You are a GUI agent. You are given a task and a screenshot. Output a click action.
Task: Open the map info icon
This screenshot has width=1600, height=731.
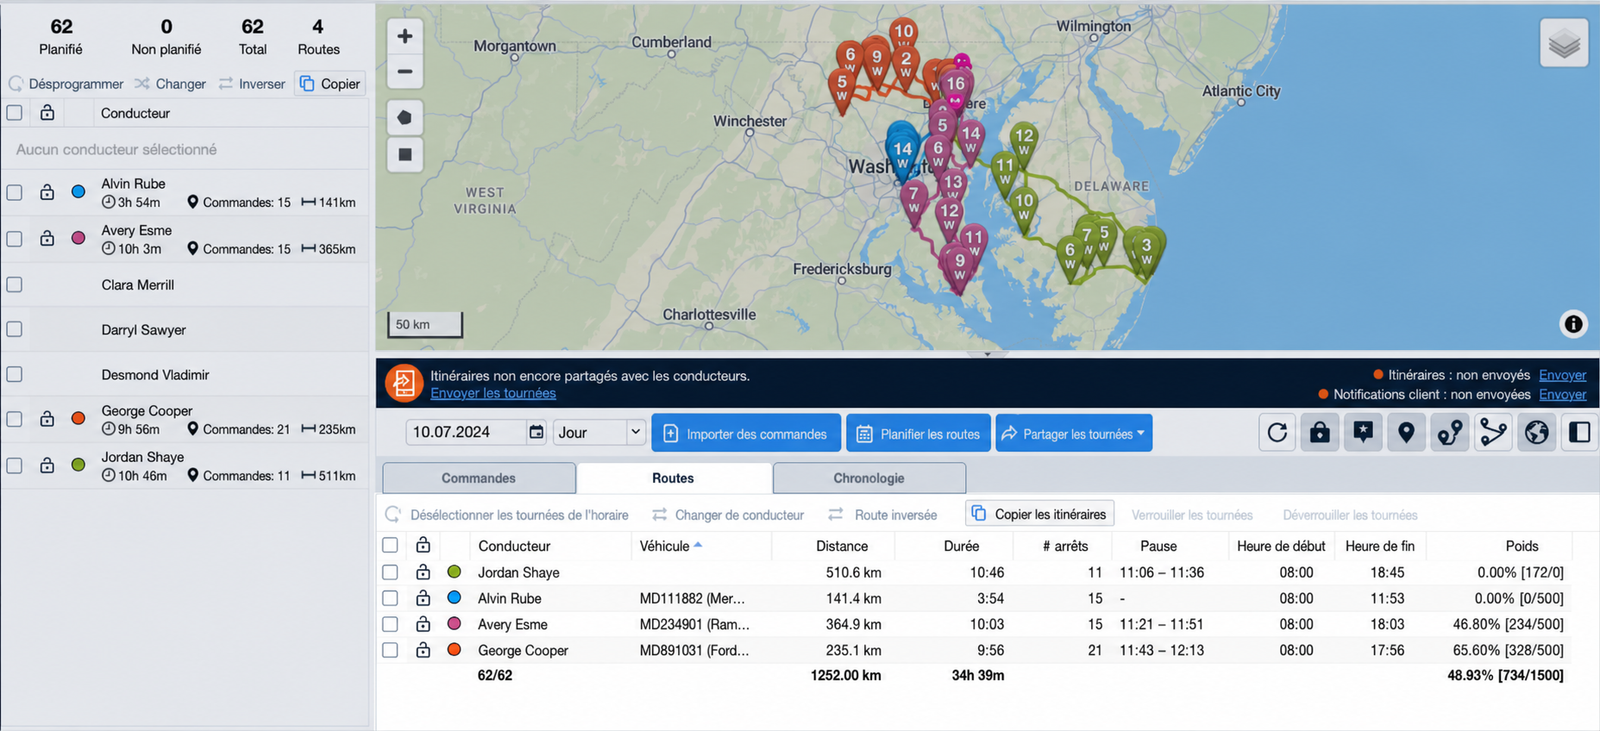[x=1573, y=324]
